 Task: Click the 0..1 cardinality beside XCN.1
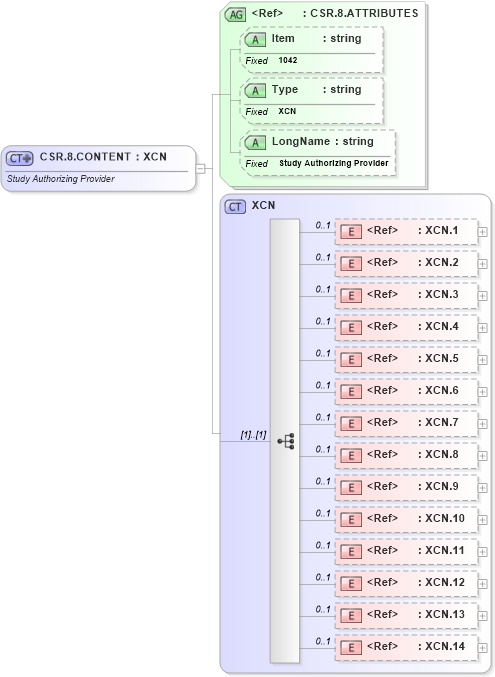coord(323,225)
